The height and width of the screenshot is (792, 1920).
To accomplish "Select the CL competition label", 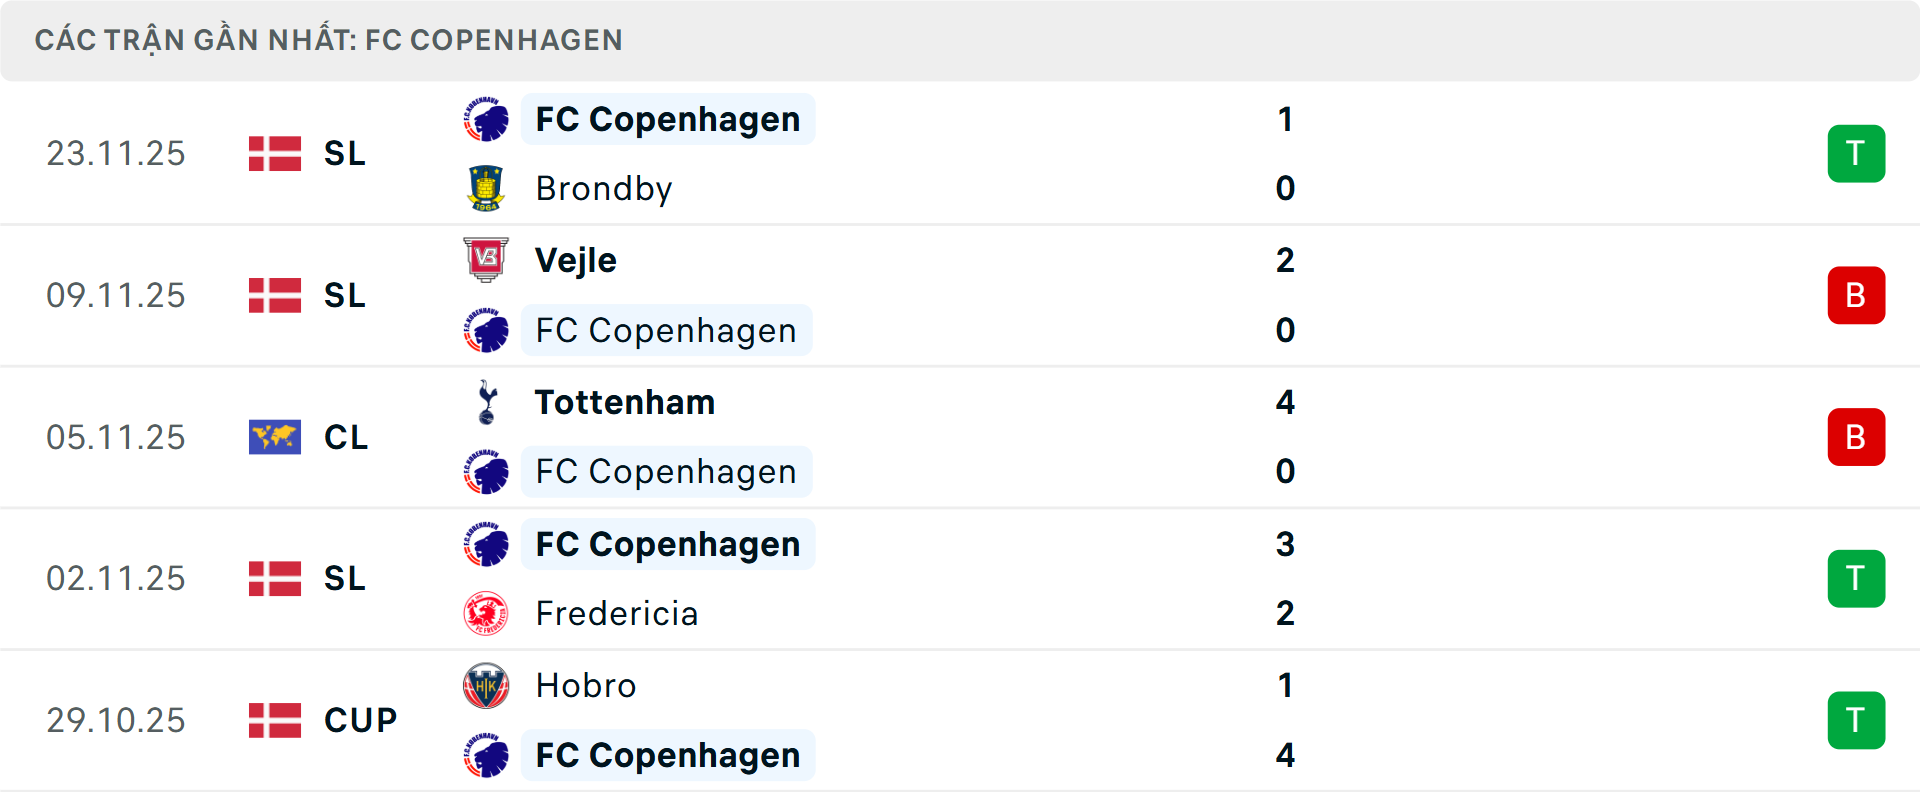I will (345, 437).
